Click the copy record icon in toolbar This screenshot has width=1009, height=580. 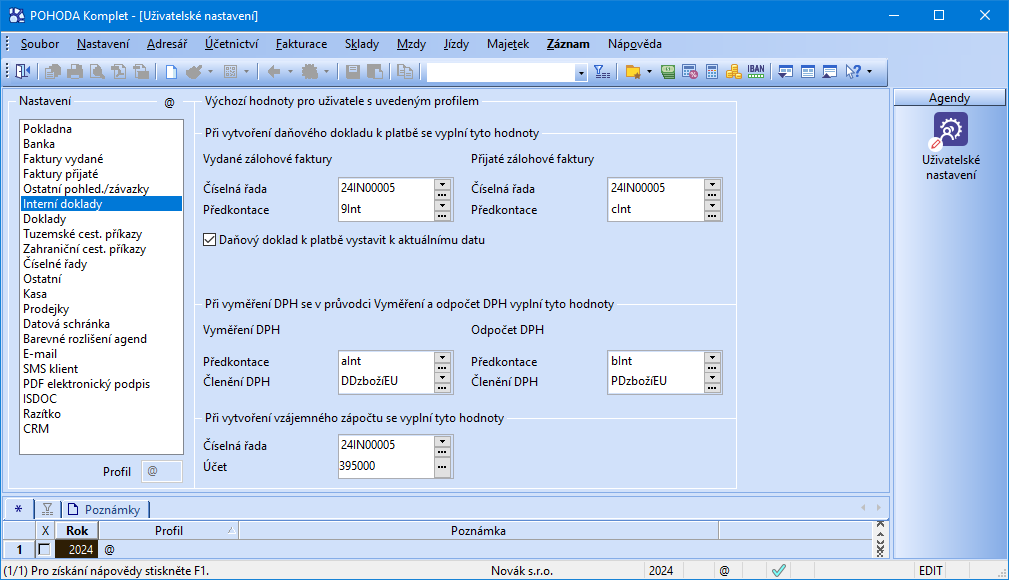[405, 72]
